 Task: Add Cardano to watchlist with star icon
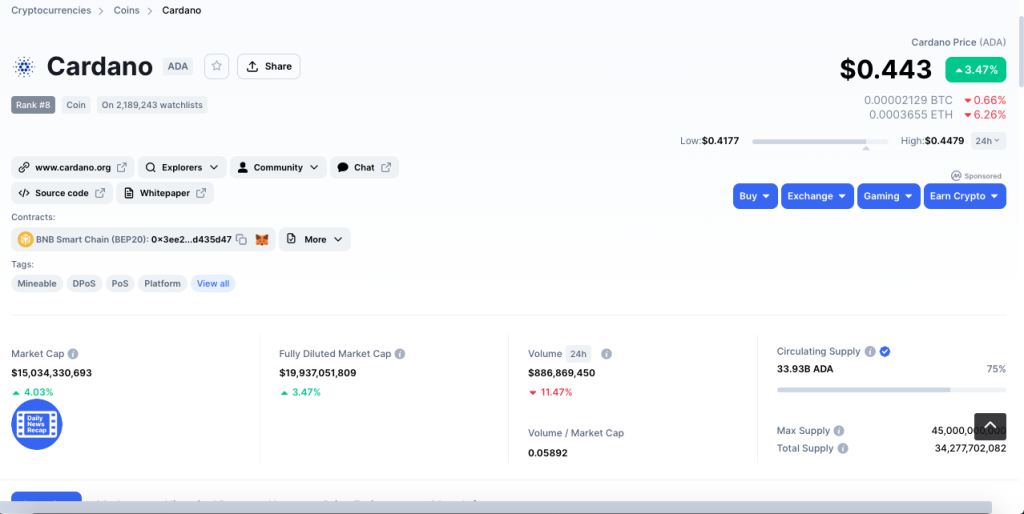pos(217,66)
